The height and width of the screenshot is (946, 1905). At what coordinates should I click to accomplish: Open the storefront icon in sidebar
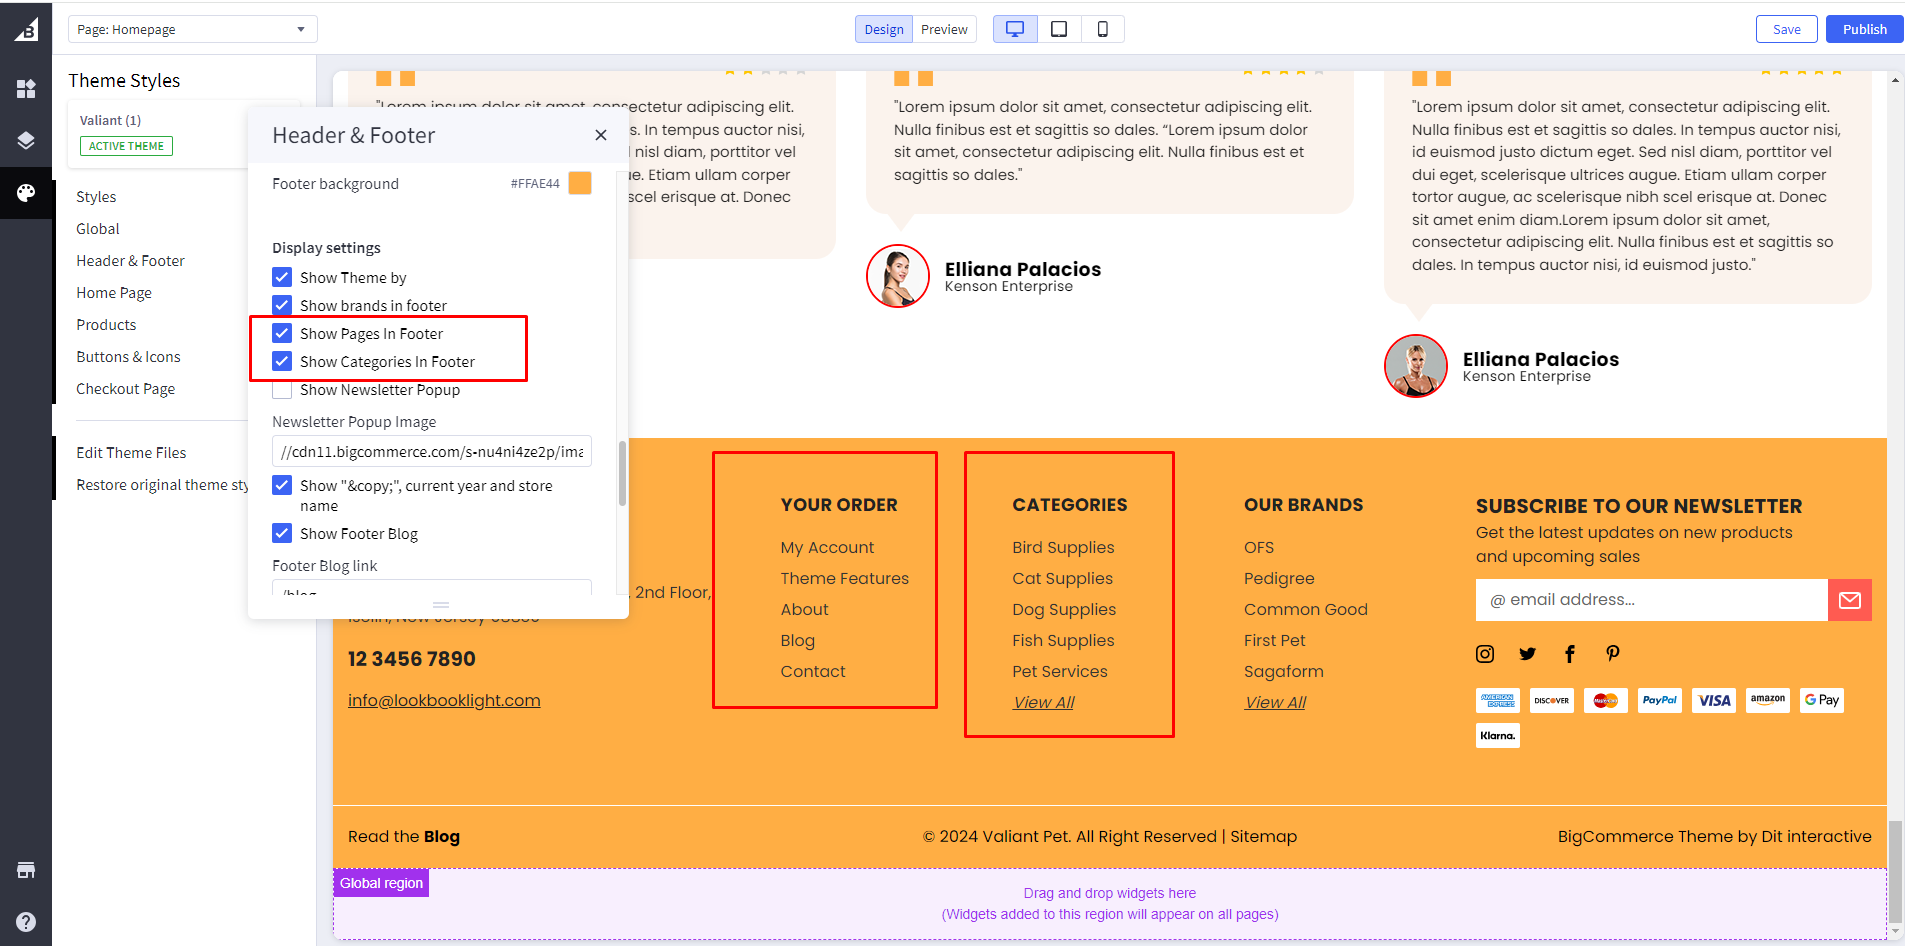[x=26, y=870]
